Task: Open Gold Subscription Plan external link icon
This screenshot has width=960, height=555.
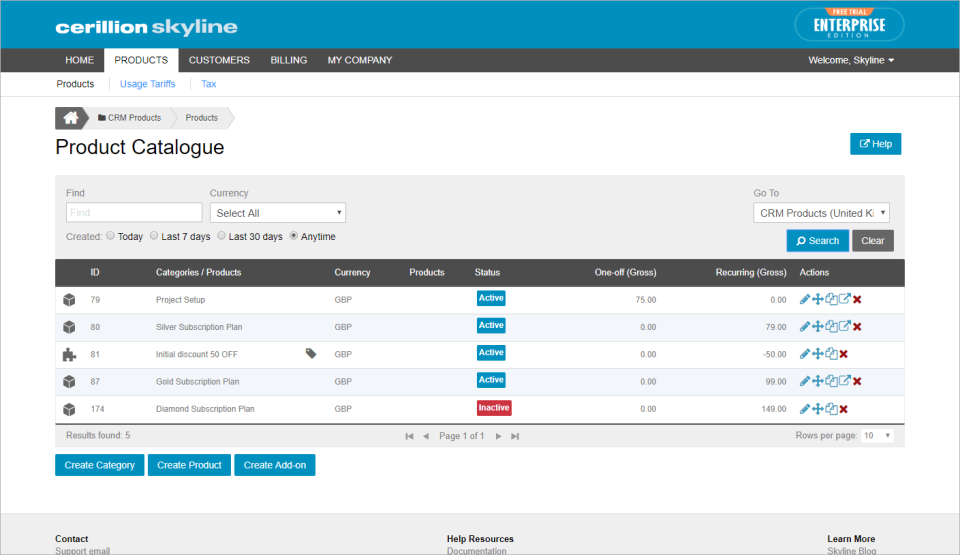Action: (x=844, y=380)
